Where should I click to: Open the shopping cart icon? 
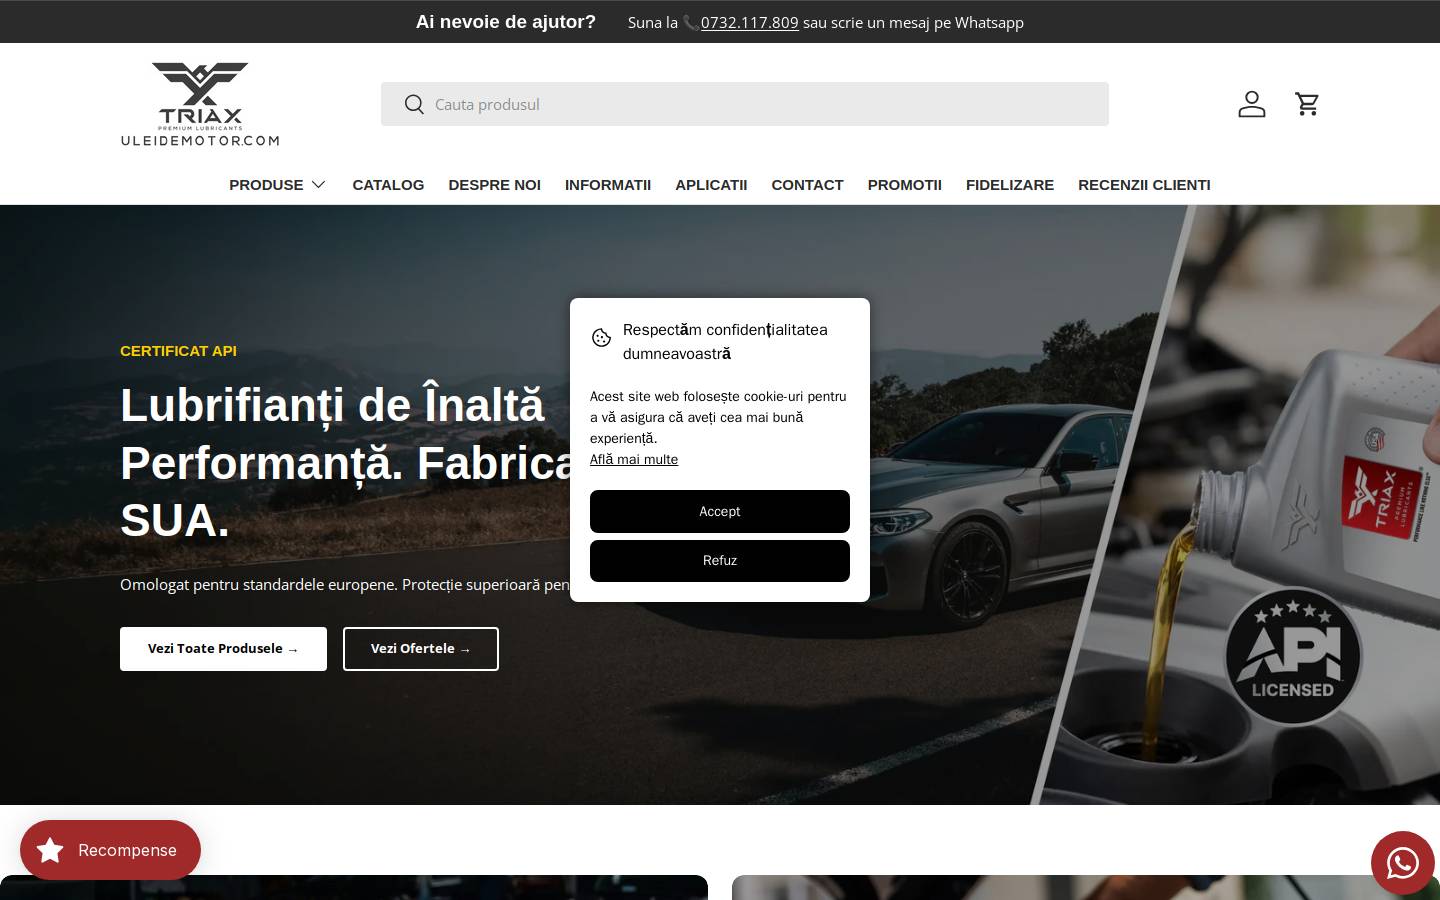tap(1307, 104)
